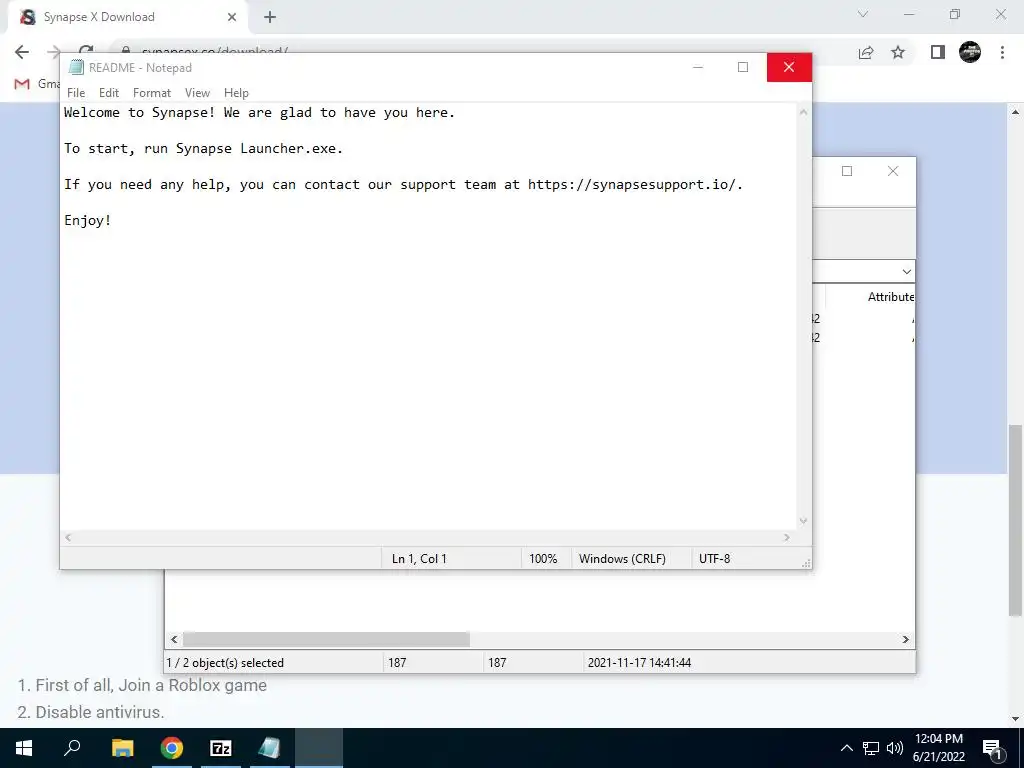1024x768 pixels.
Task: Switch to Chrome from taskbar
Action: tap(172, 748)
